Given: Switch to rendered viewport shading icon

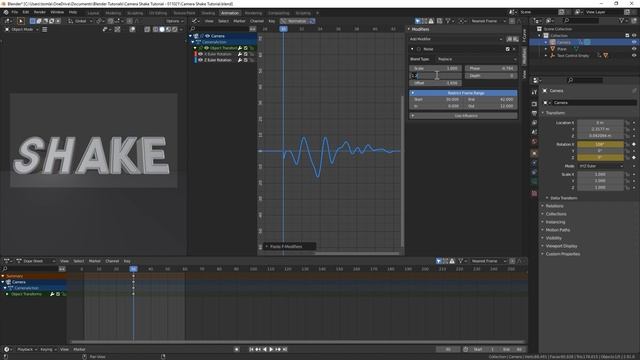Looking at the screenshot, I should coord(175,29).
